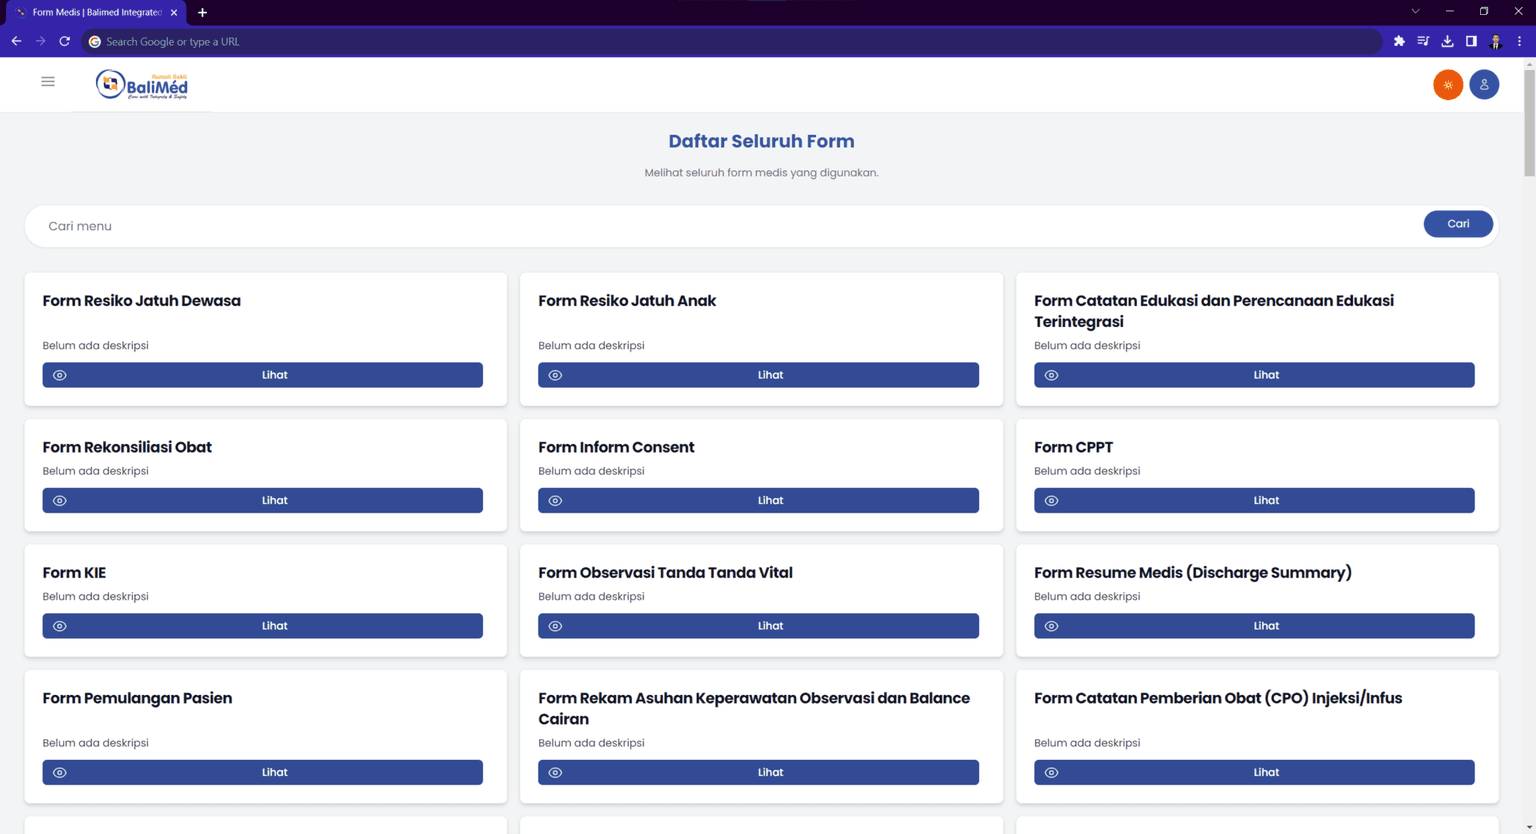1536x834 pixels.
Task: Click the BaliMed logo
Action: coord(141,84)
